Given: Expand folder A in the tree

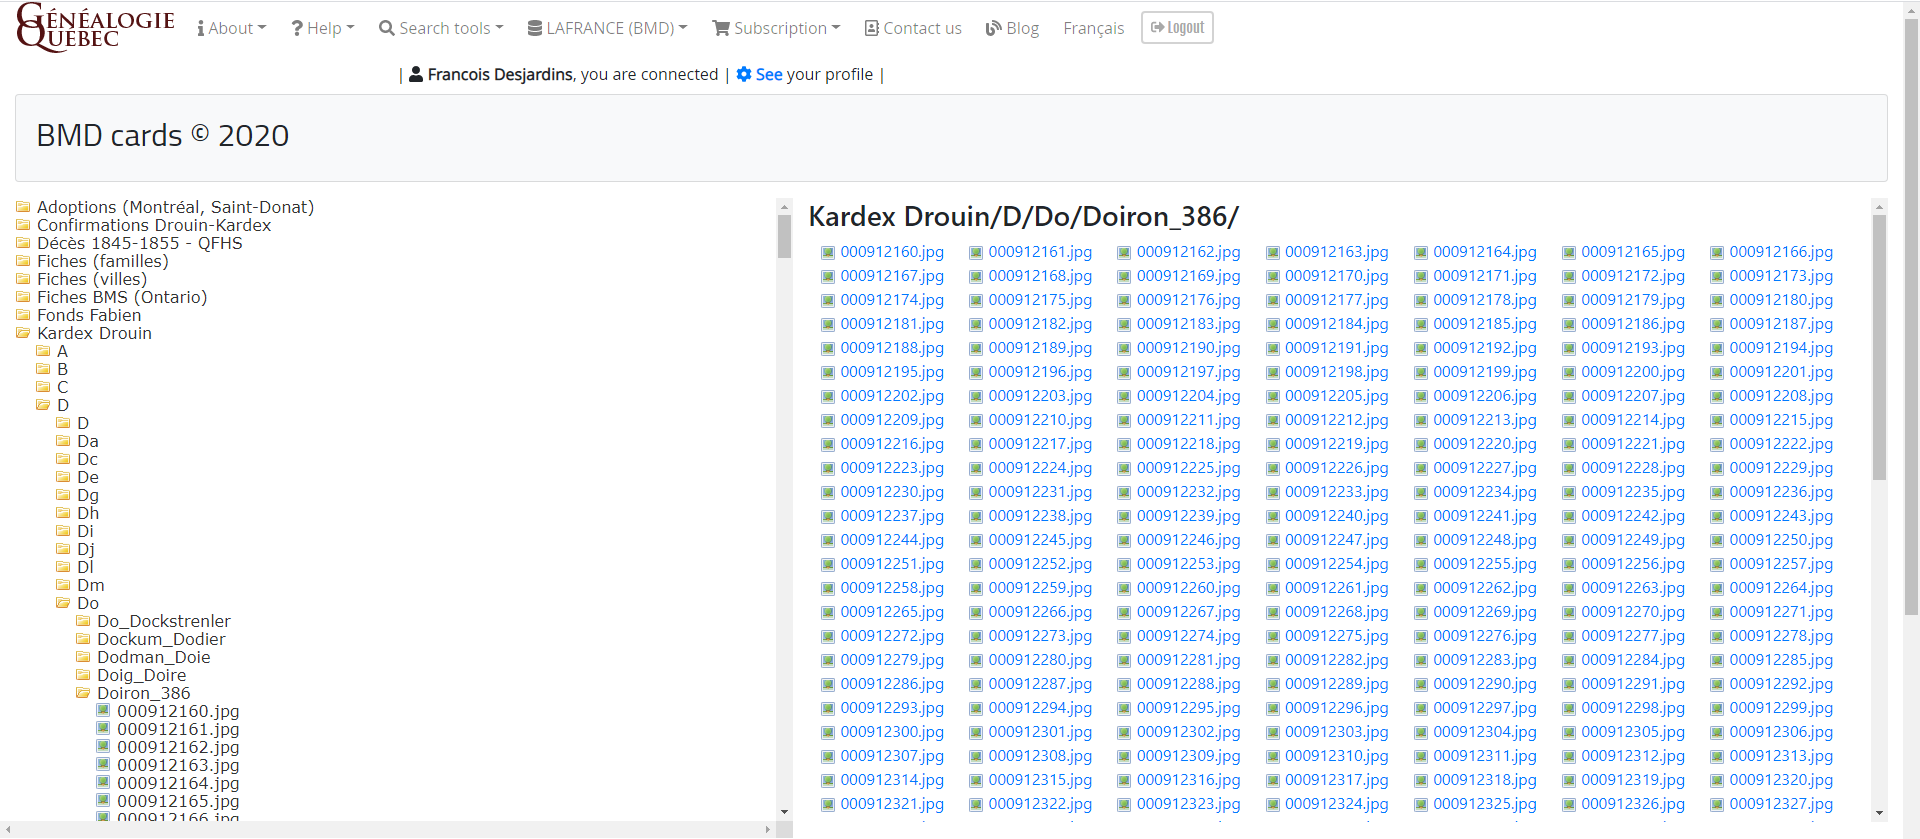Looking at the screenshot, I should point(62,351).
